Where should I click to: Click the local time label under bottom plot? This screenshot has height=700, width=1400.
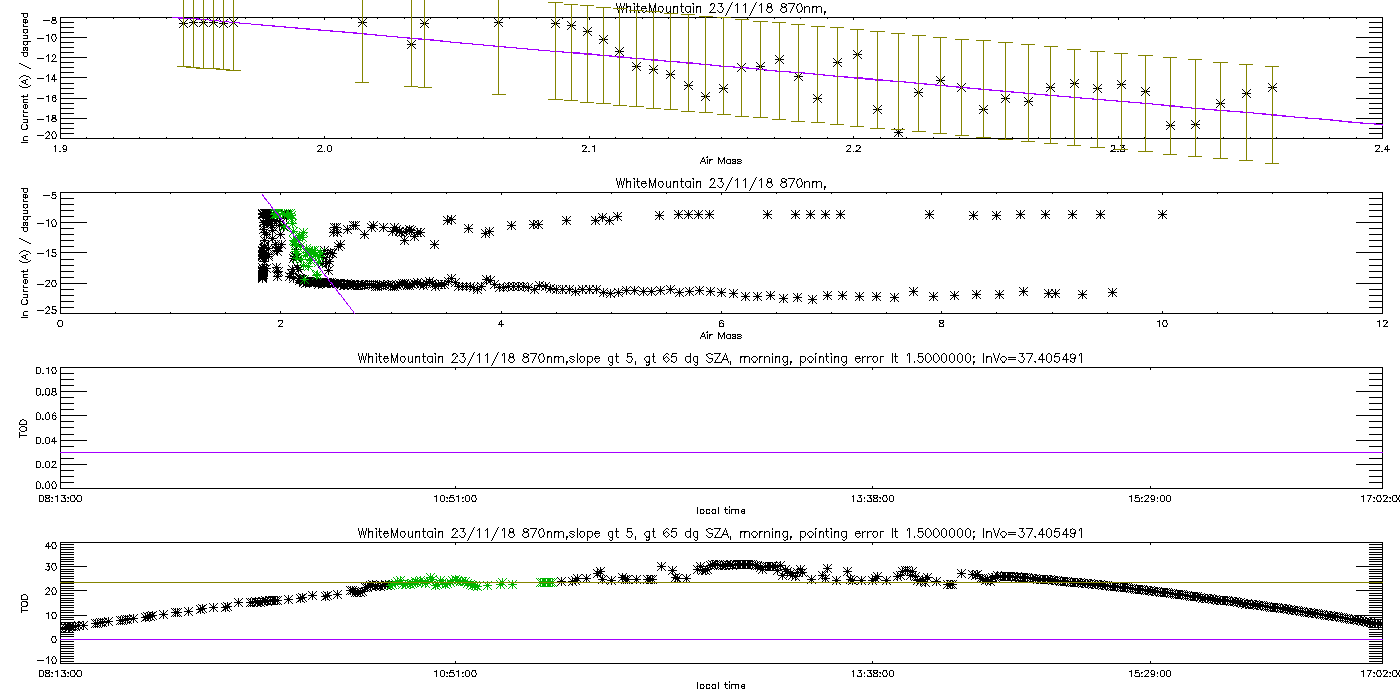tap(720, 686)
